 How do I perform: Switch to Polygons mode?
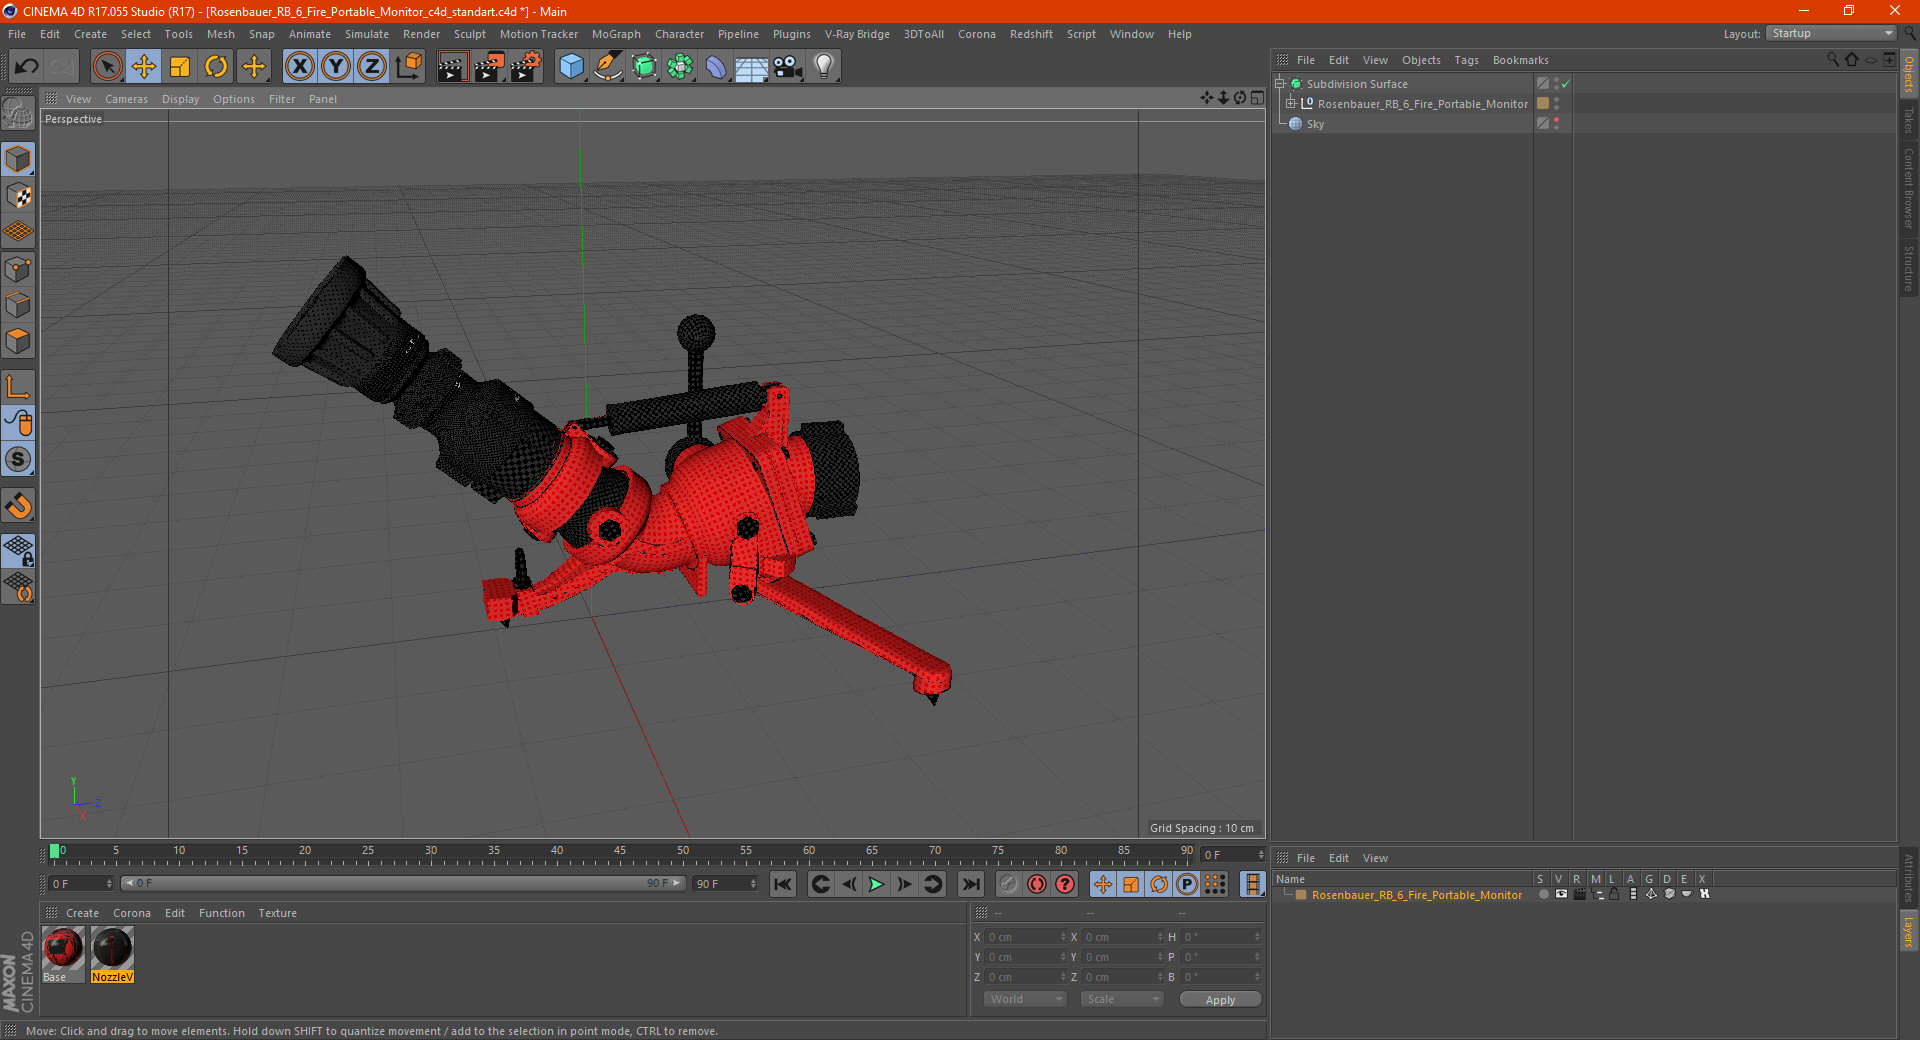tap(18, 341)
